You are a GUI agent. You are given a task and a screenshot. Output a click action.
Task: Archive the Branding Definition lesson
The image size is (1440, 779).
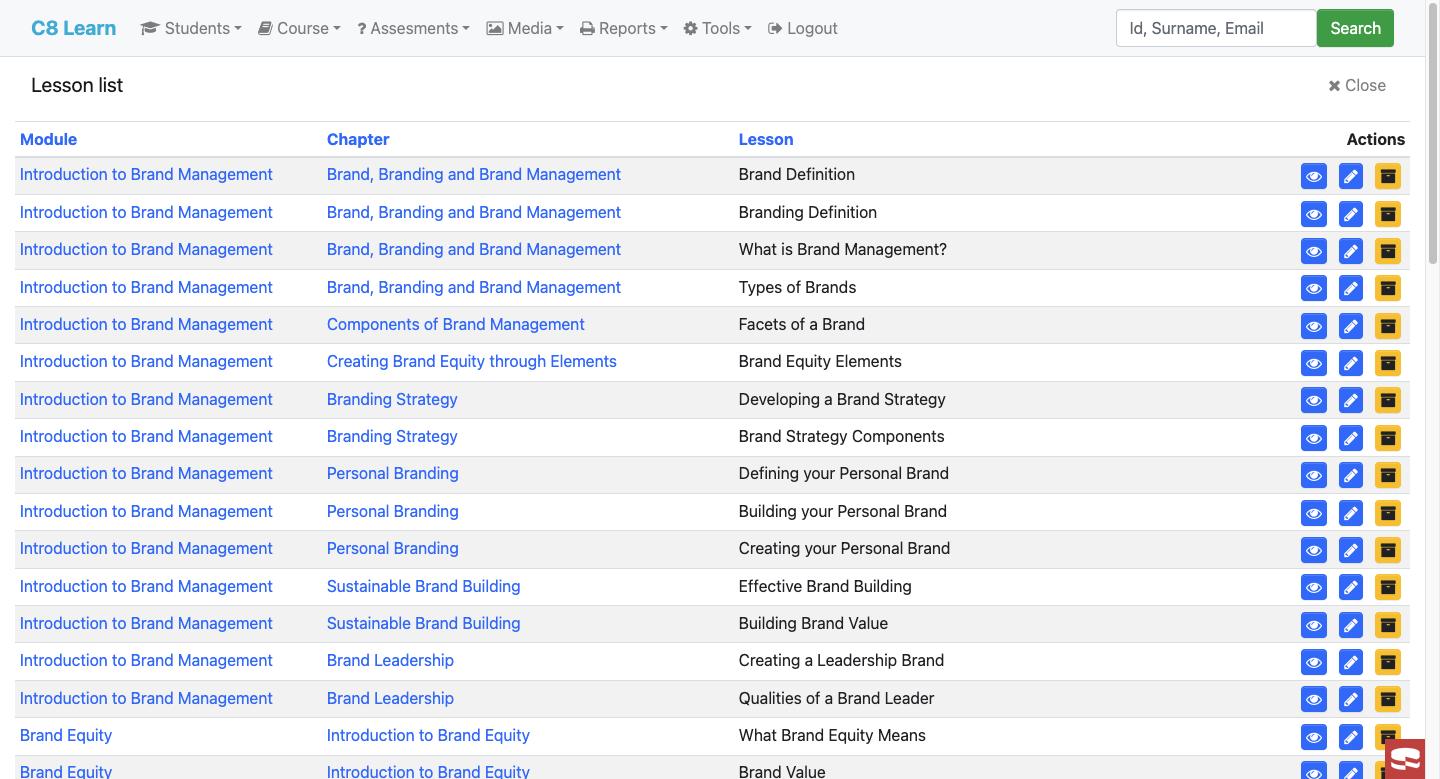[1387, 214]
